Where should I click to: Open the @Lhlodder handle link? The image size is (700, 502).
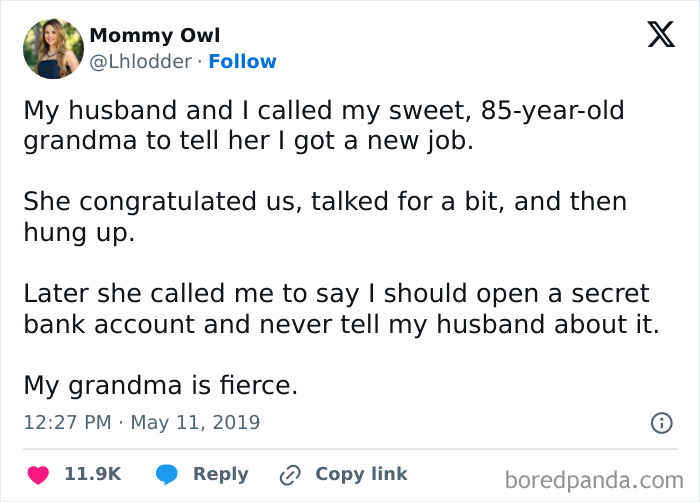(x=140, y=62)
